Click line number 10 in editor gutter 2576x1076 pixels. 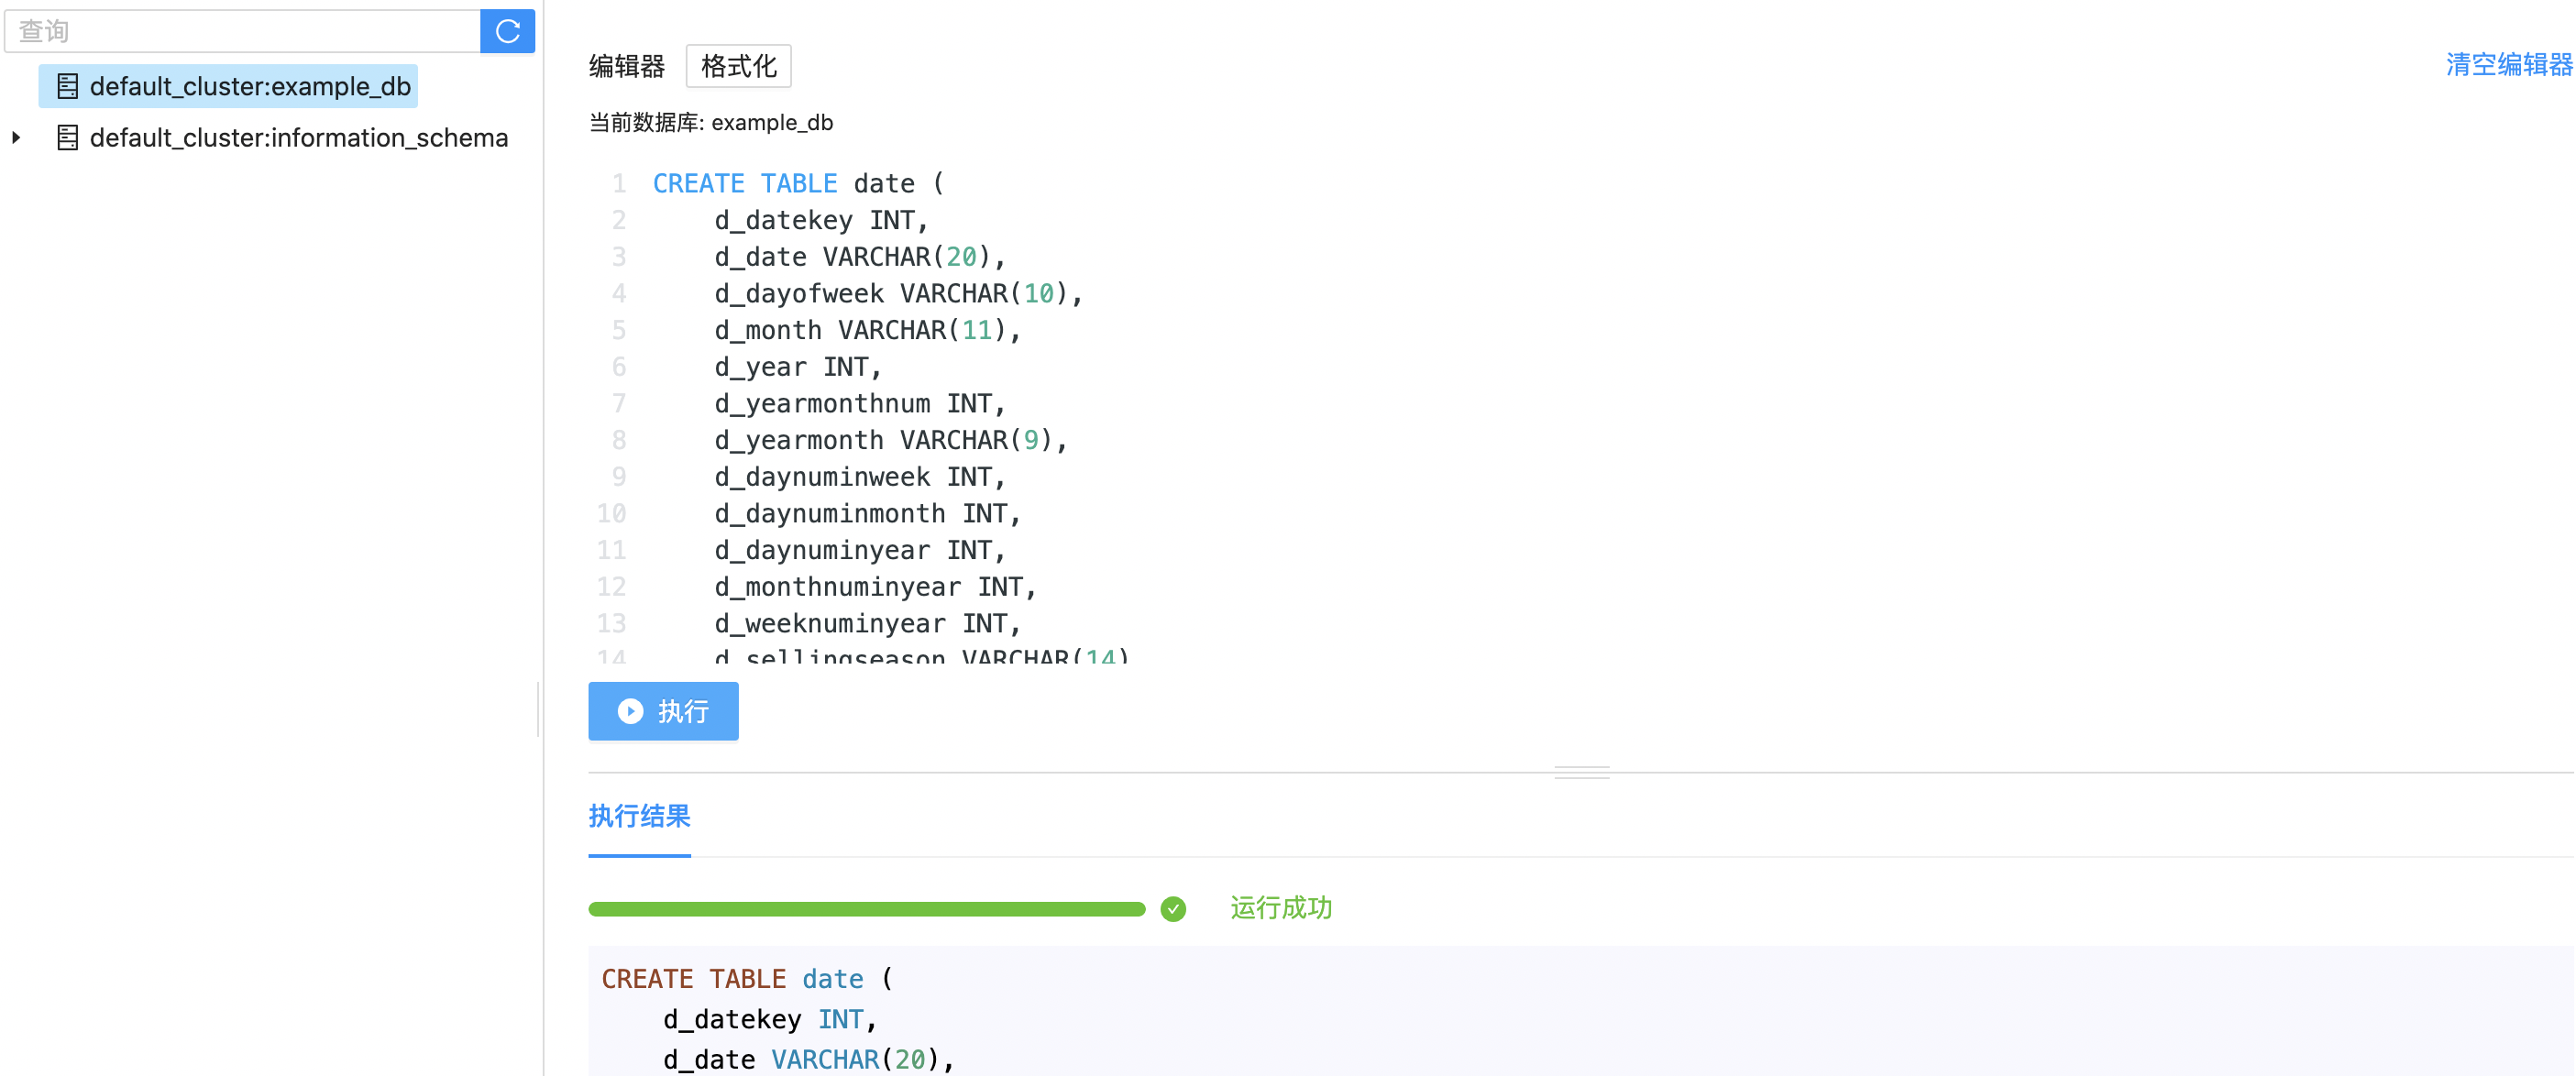tap(611, 514)
